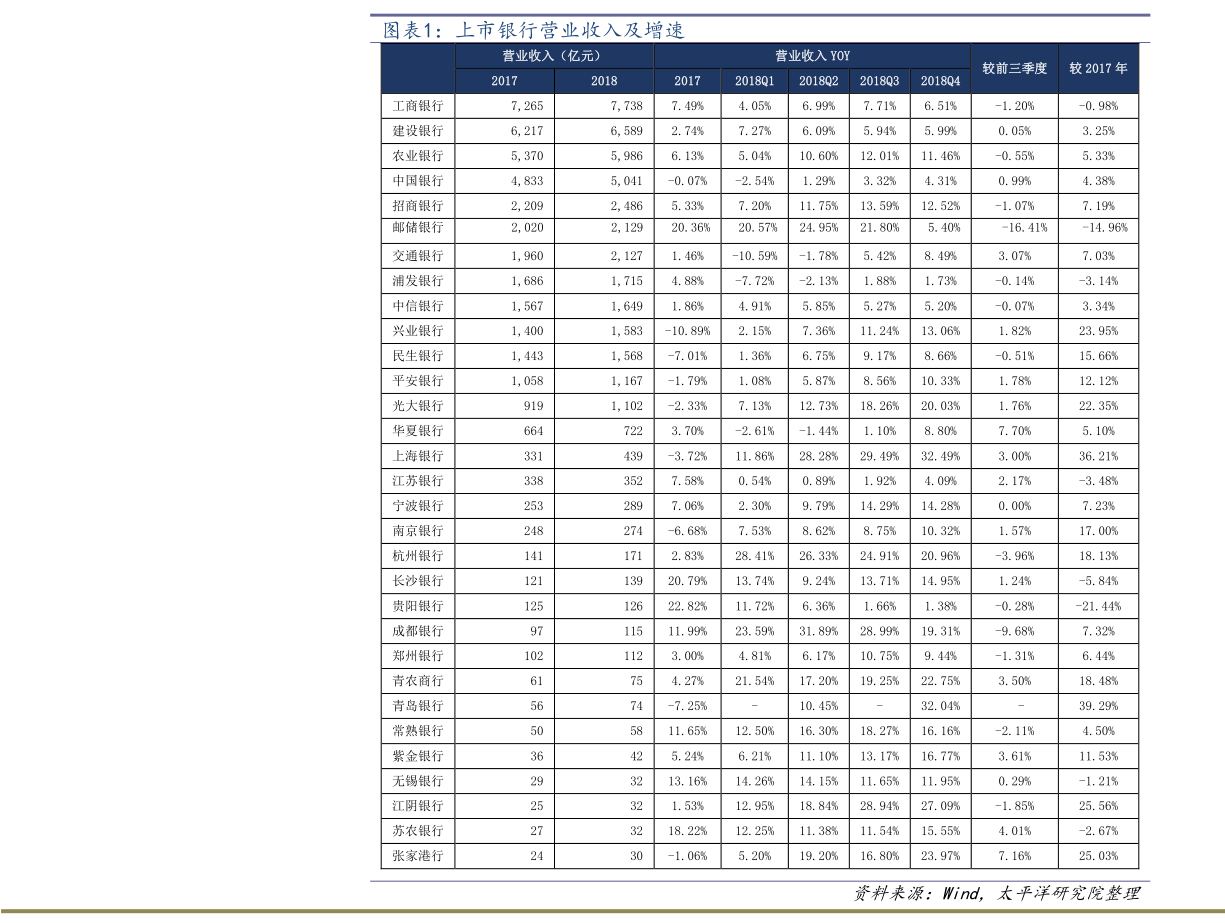Click the chart title 图表1：上市银行营业收入及增速
The image size is (1225, 923).
pyautogui.click(x=534, y=30)
